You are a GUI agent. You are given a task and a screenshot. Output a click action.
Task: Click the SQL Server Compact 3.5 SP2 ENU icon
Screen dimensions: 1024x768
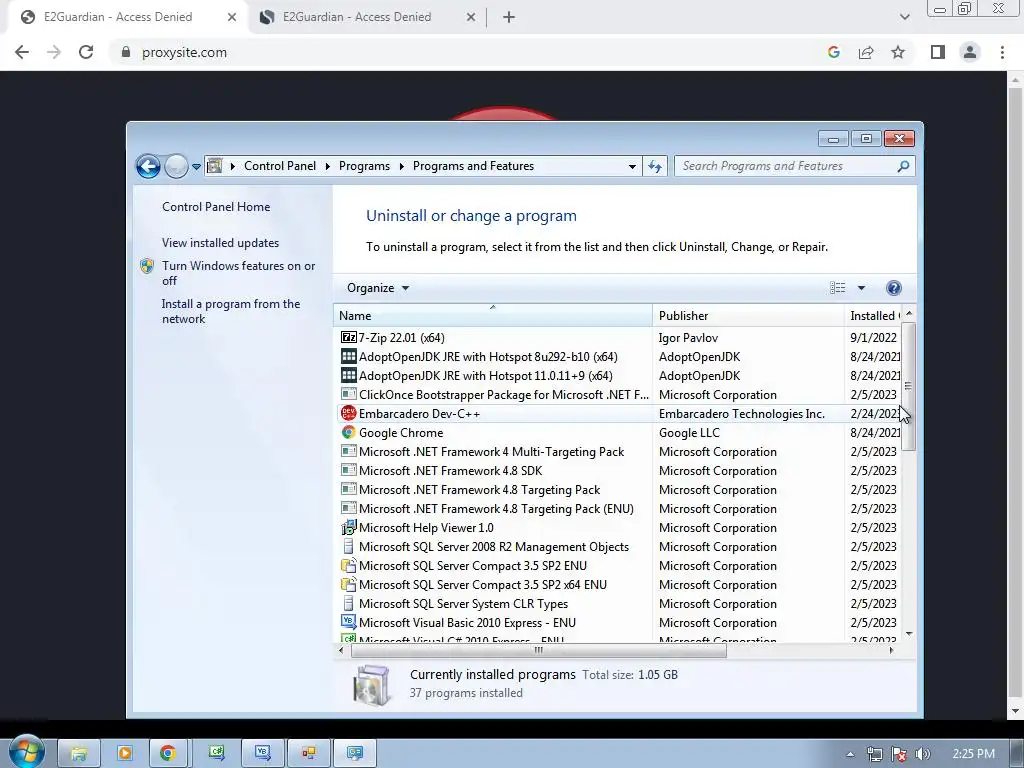[349, 566]
